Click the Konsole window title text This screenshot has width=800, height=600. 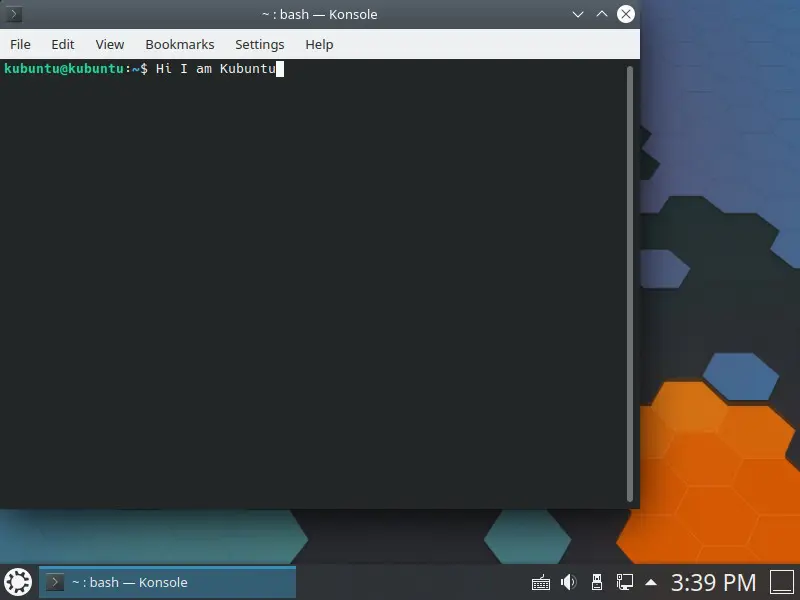coord(319,14)
